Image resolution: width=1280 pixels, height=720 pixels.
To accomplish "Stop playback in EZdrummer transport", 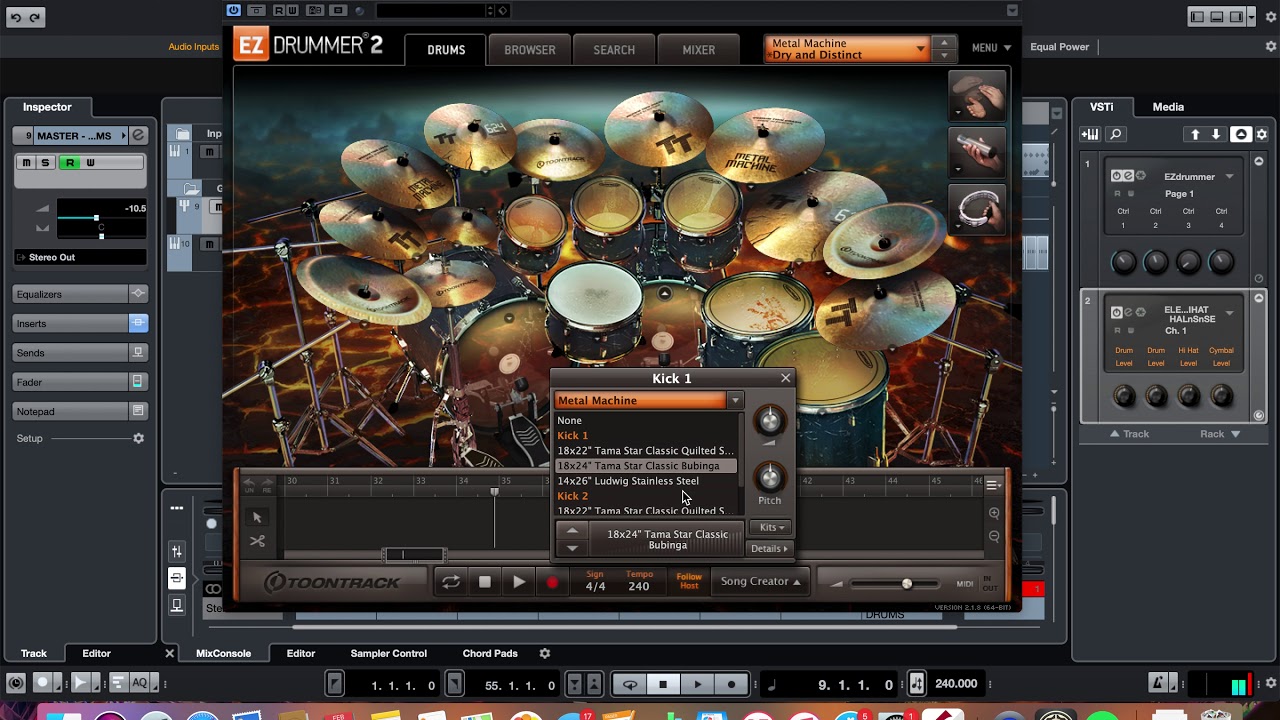I will (x=485, y=582).
